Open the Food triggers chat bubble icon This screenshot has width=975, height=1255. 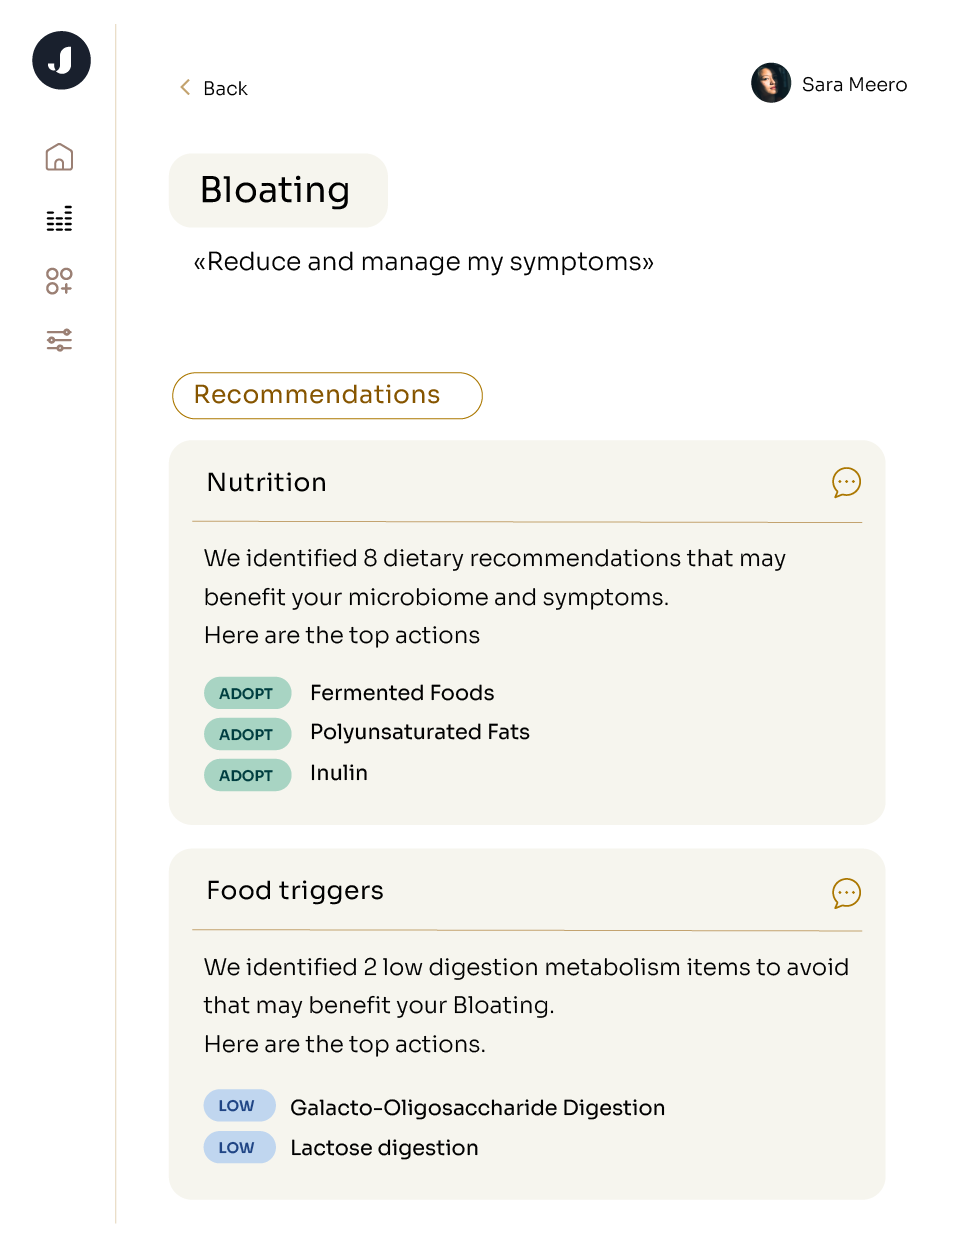(x=846, y=892)
